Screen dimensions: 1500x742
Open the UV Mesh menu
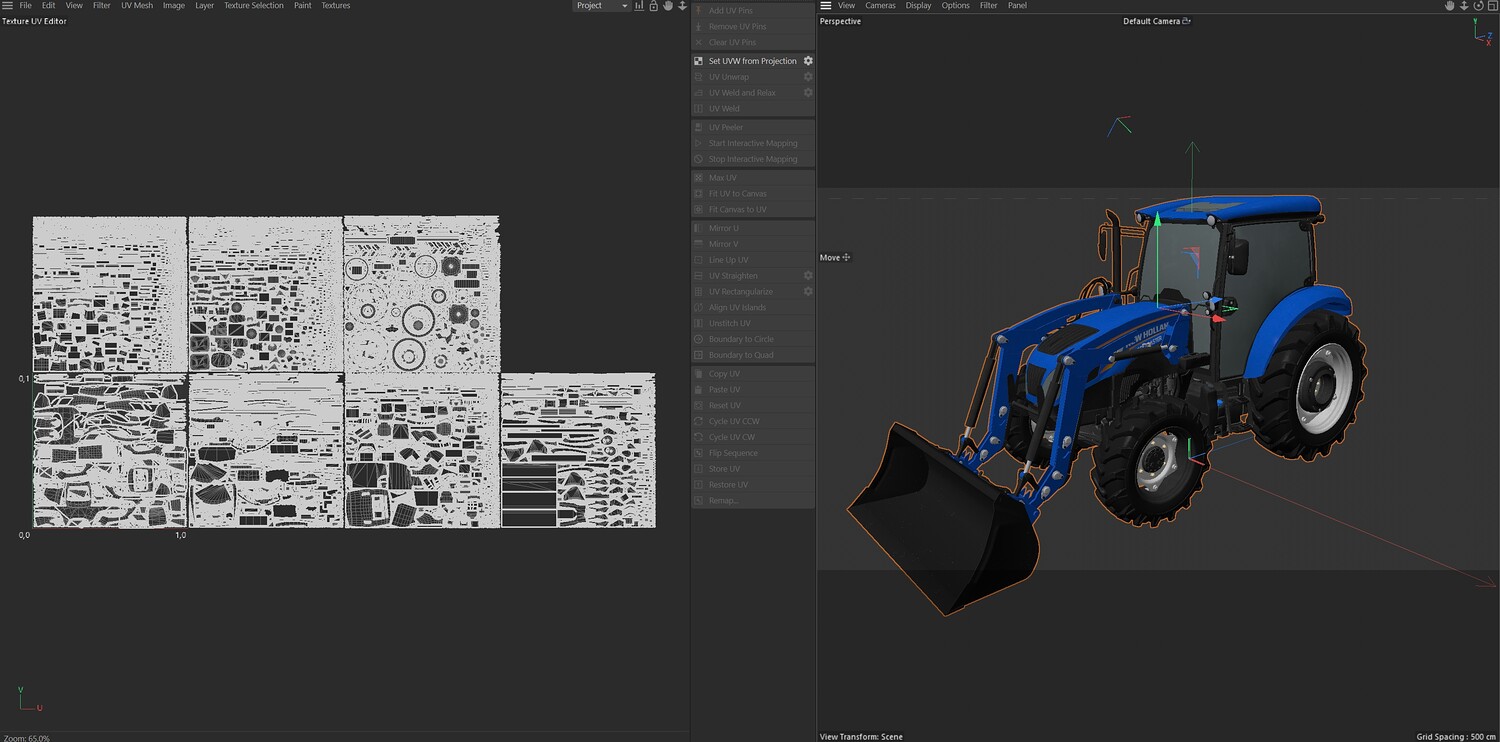(137, 6)
